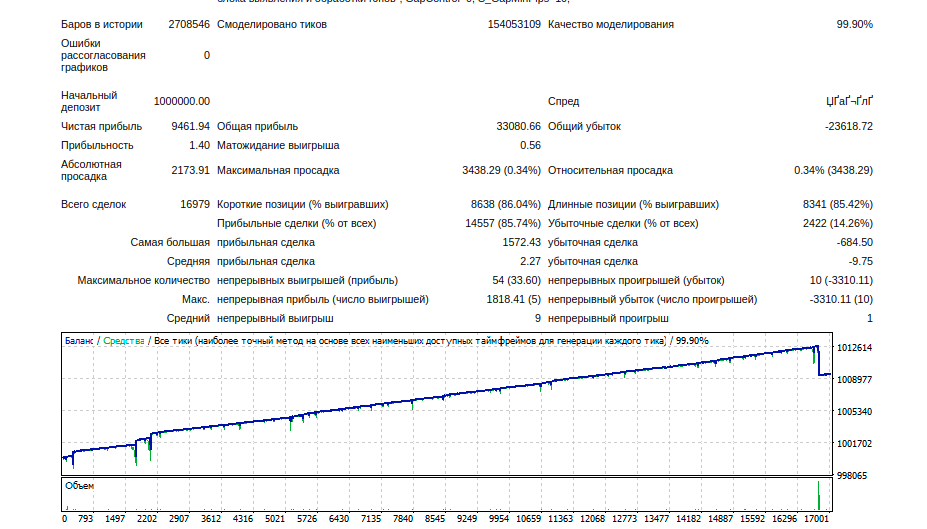Click the 1008977 chart axis label

point(854,379)
